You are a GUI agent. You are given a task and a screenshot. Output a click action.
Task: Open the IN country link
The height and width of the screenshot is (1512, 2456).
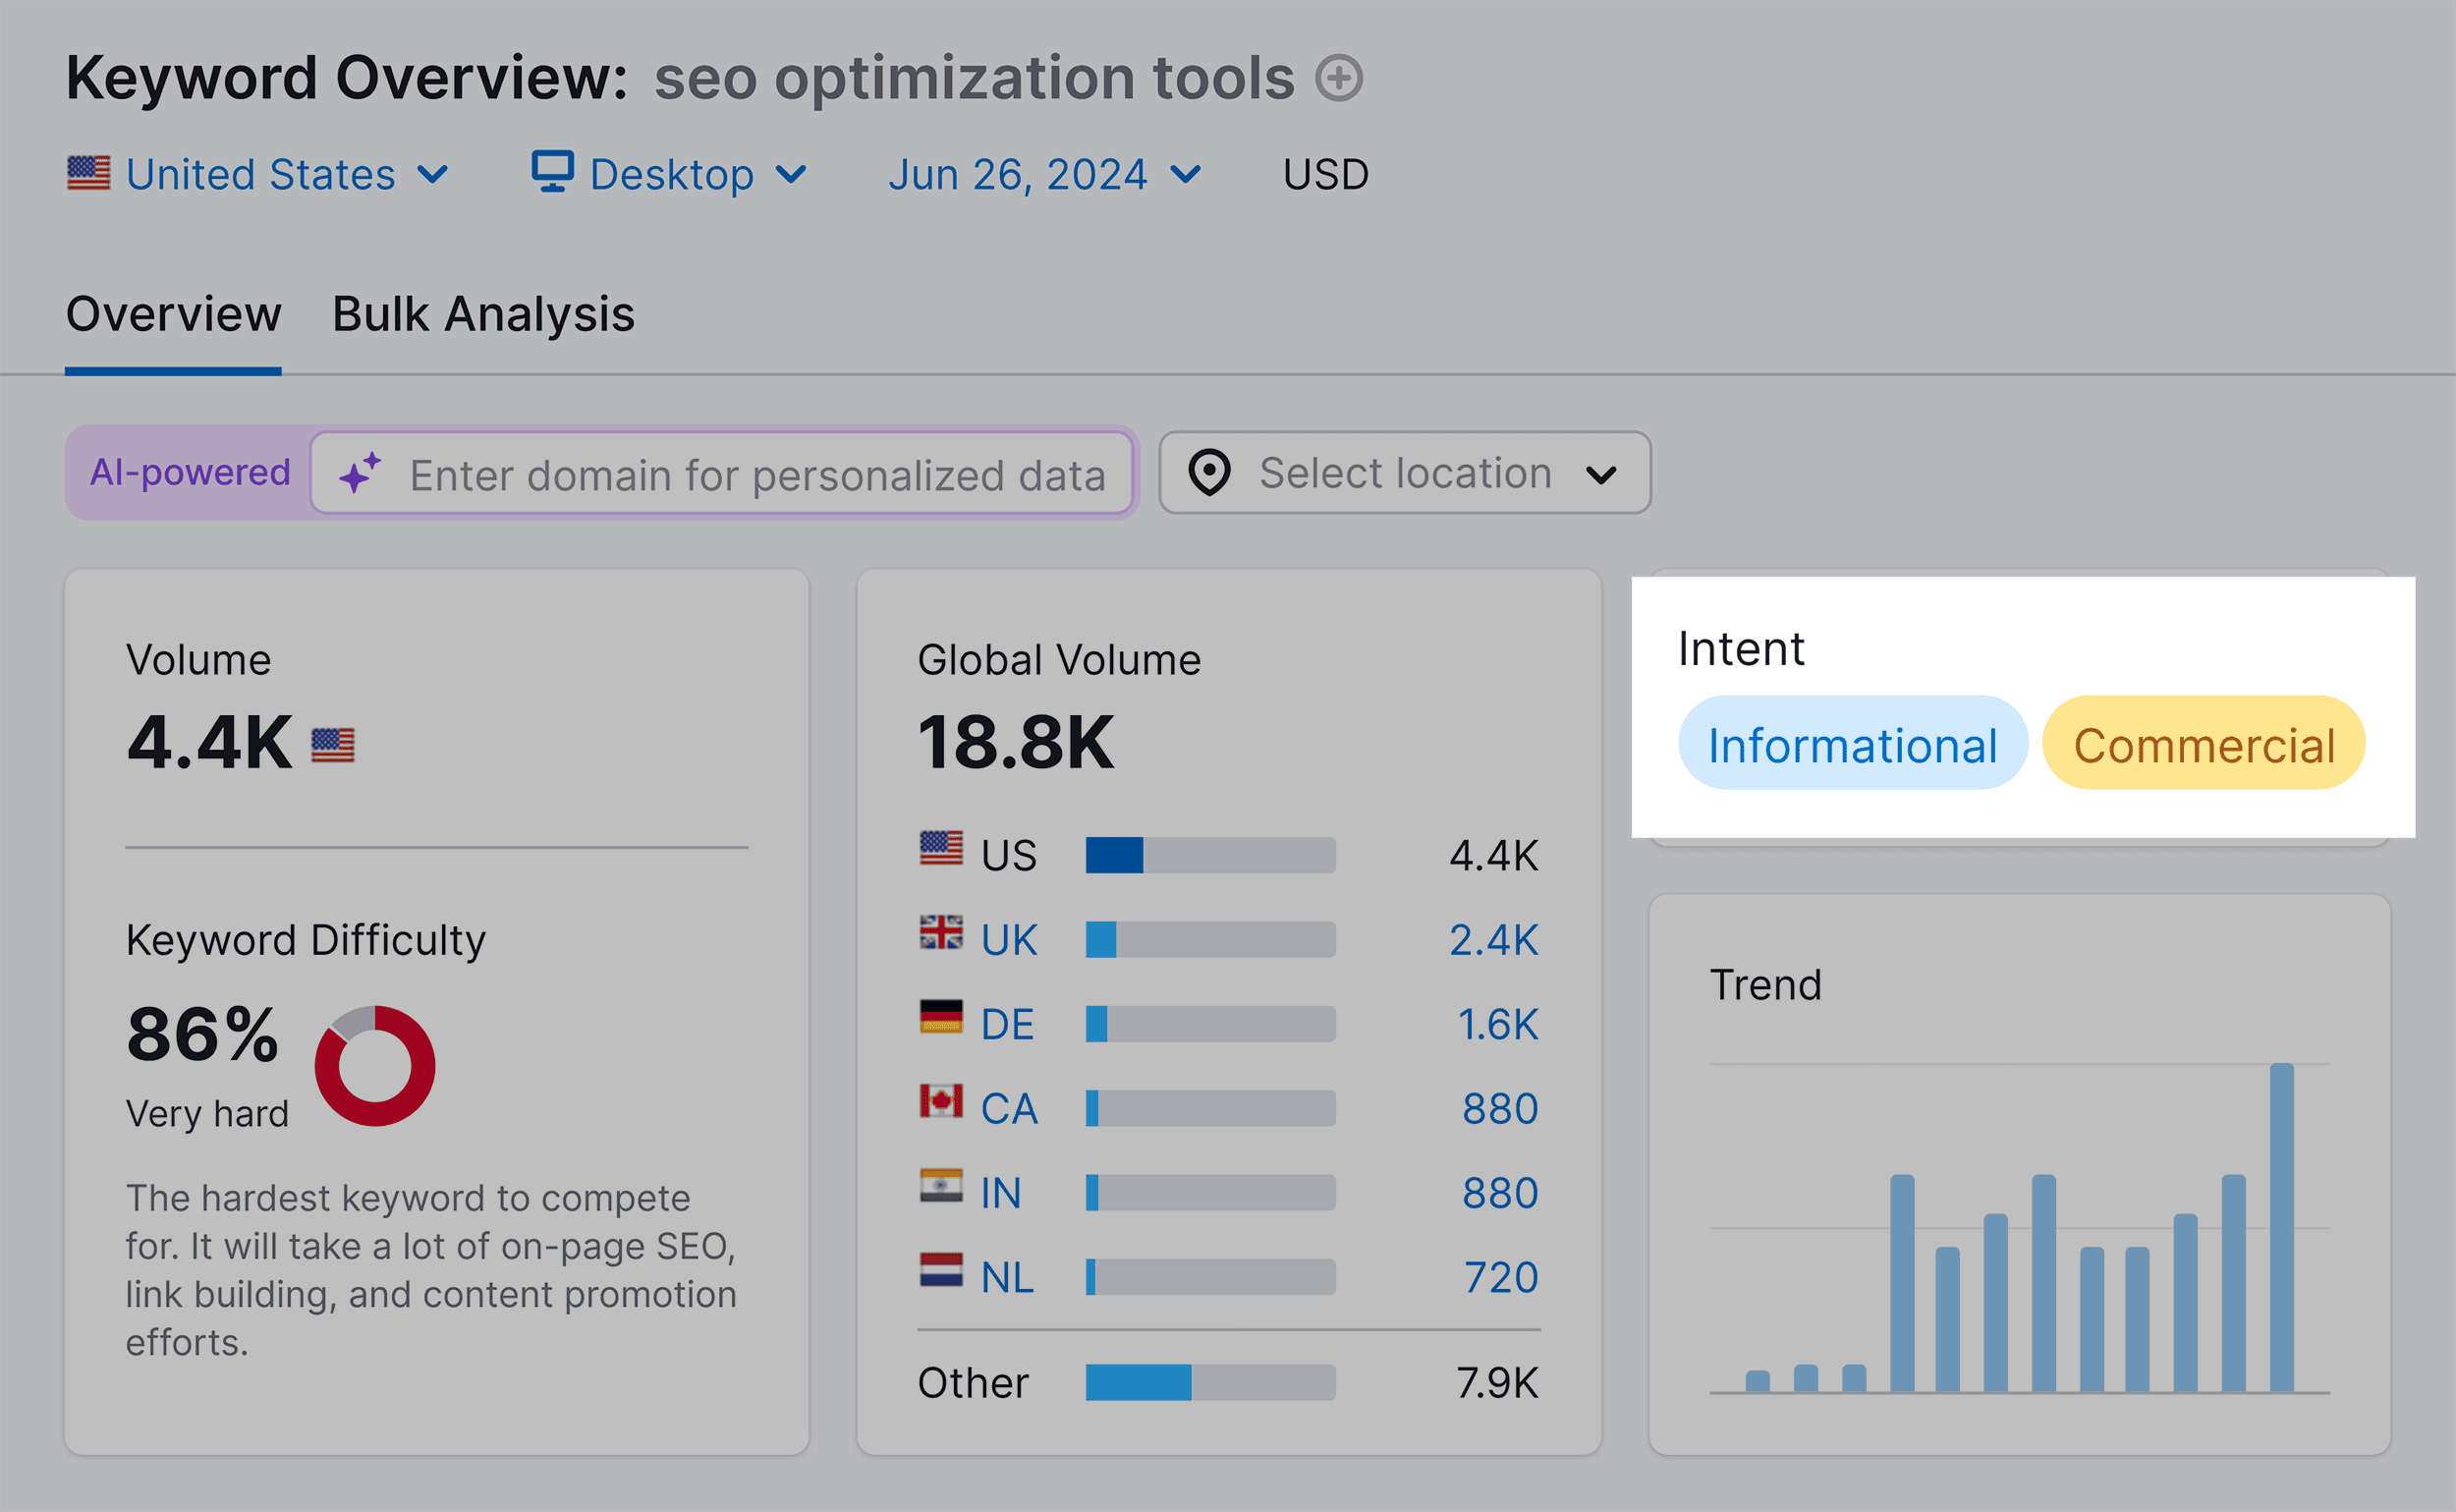tap(1001, 1193)
